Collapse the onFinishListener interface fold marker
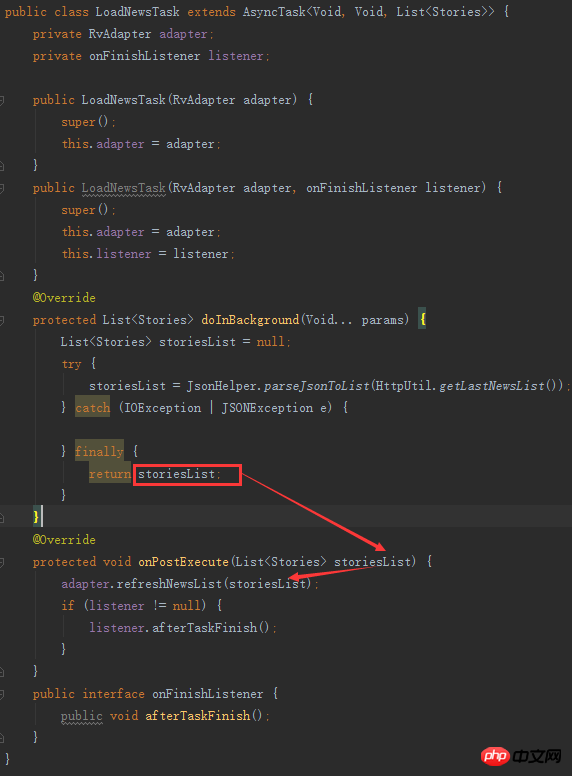Viewport: 572px width, 776px height. click(x=2, y=694)
